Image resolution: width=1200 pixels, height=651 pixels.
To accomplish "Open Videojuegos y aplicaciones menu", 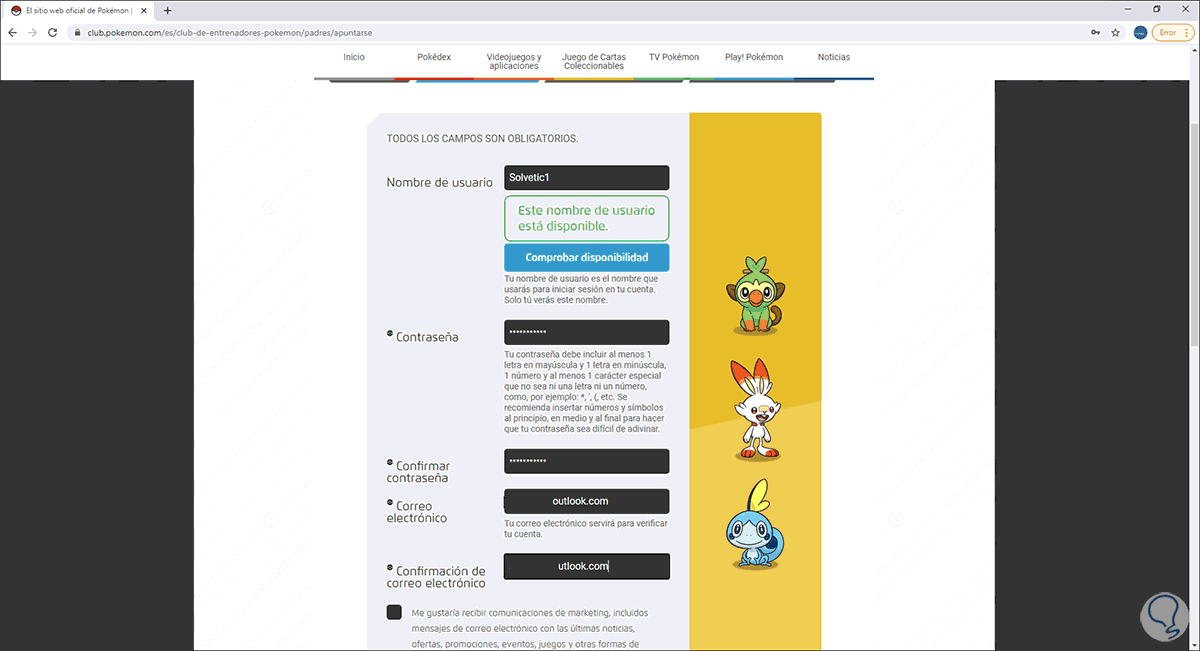I will pyautogui.click(x=514, y=61).
